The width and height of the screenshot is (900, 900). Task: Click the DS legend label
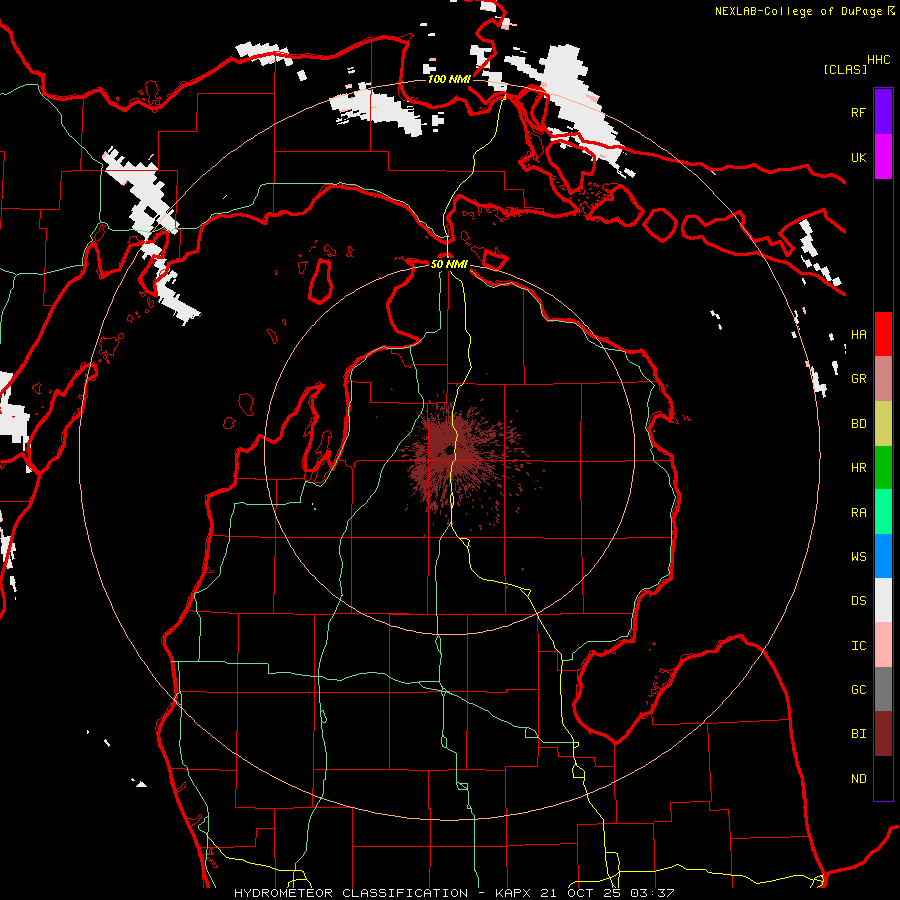pyautogui.click(x=858, y=601)
